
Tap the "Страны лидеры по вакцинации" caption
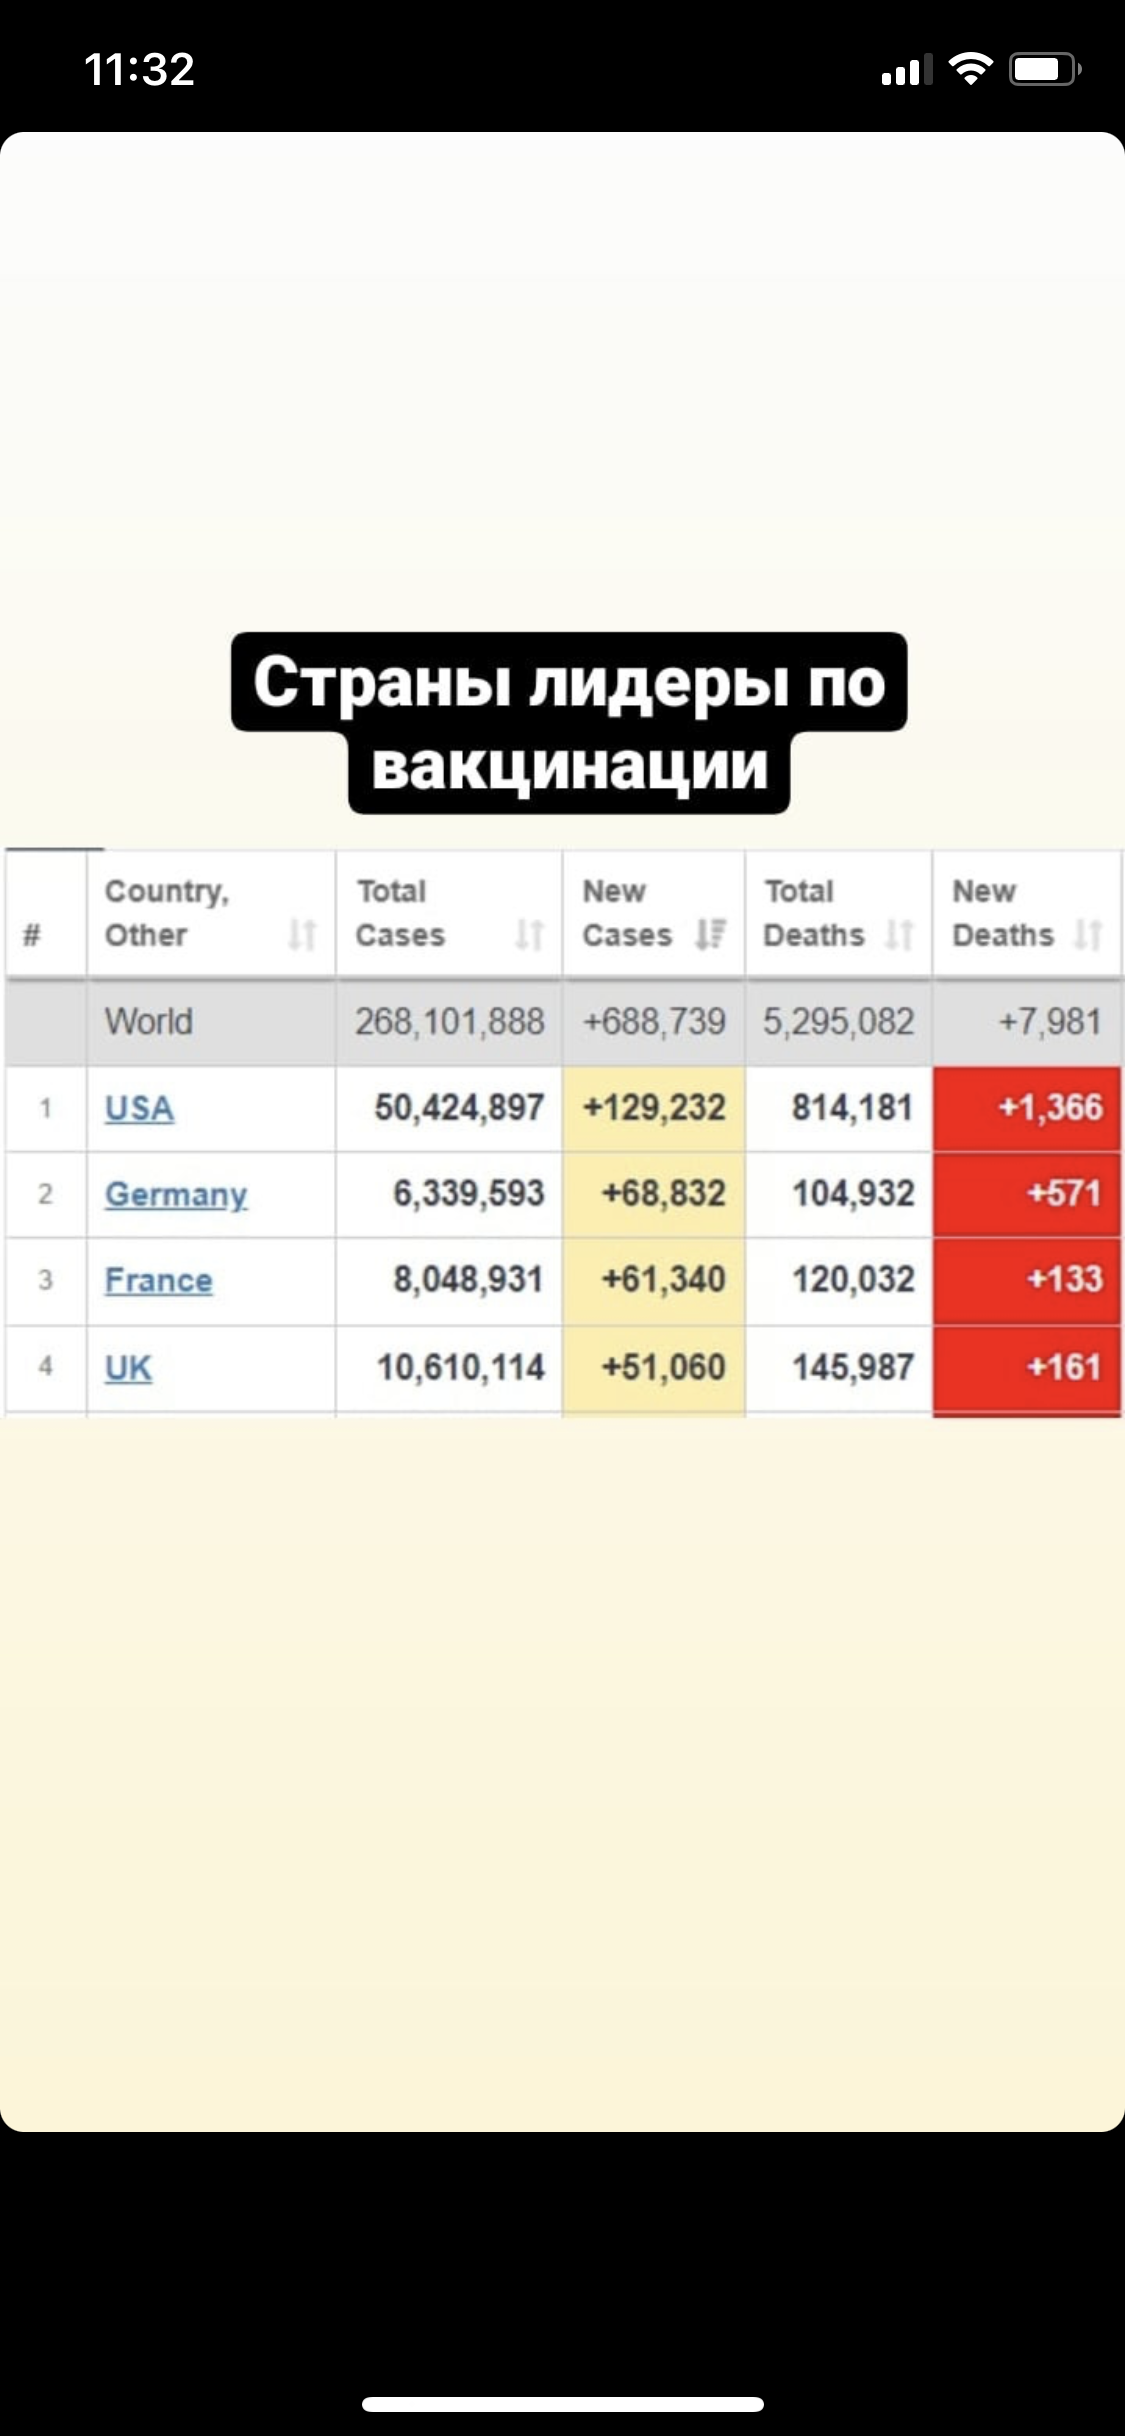click(x=569, y=723)
